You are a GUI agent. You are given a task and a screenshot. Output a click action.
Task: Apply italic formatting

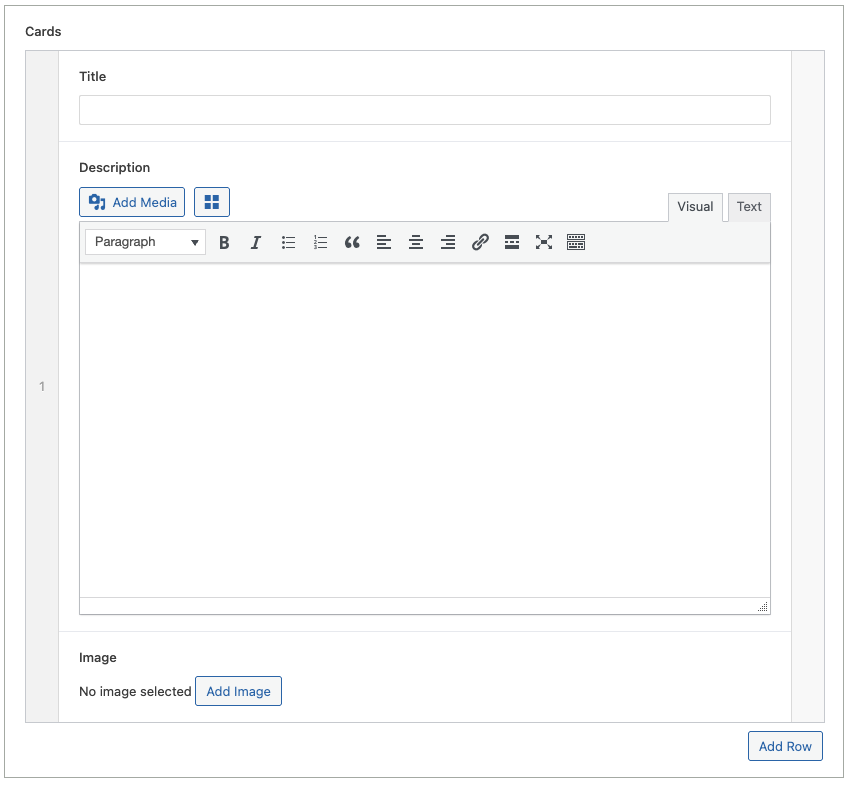point(256,242)
